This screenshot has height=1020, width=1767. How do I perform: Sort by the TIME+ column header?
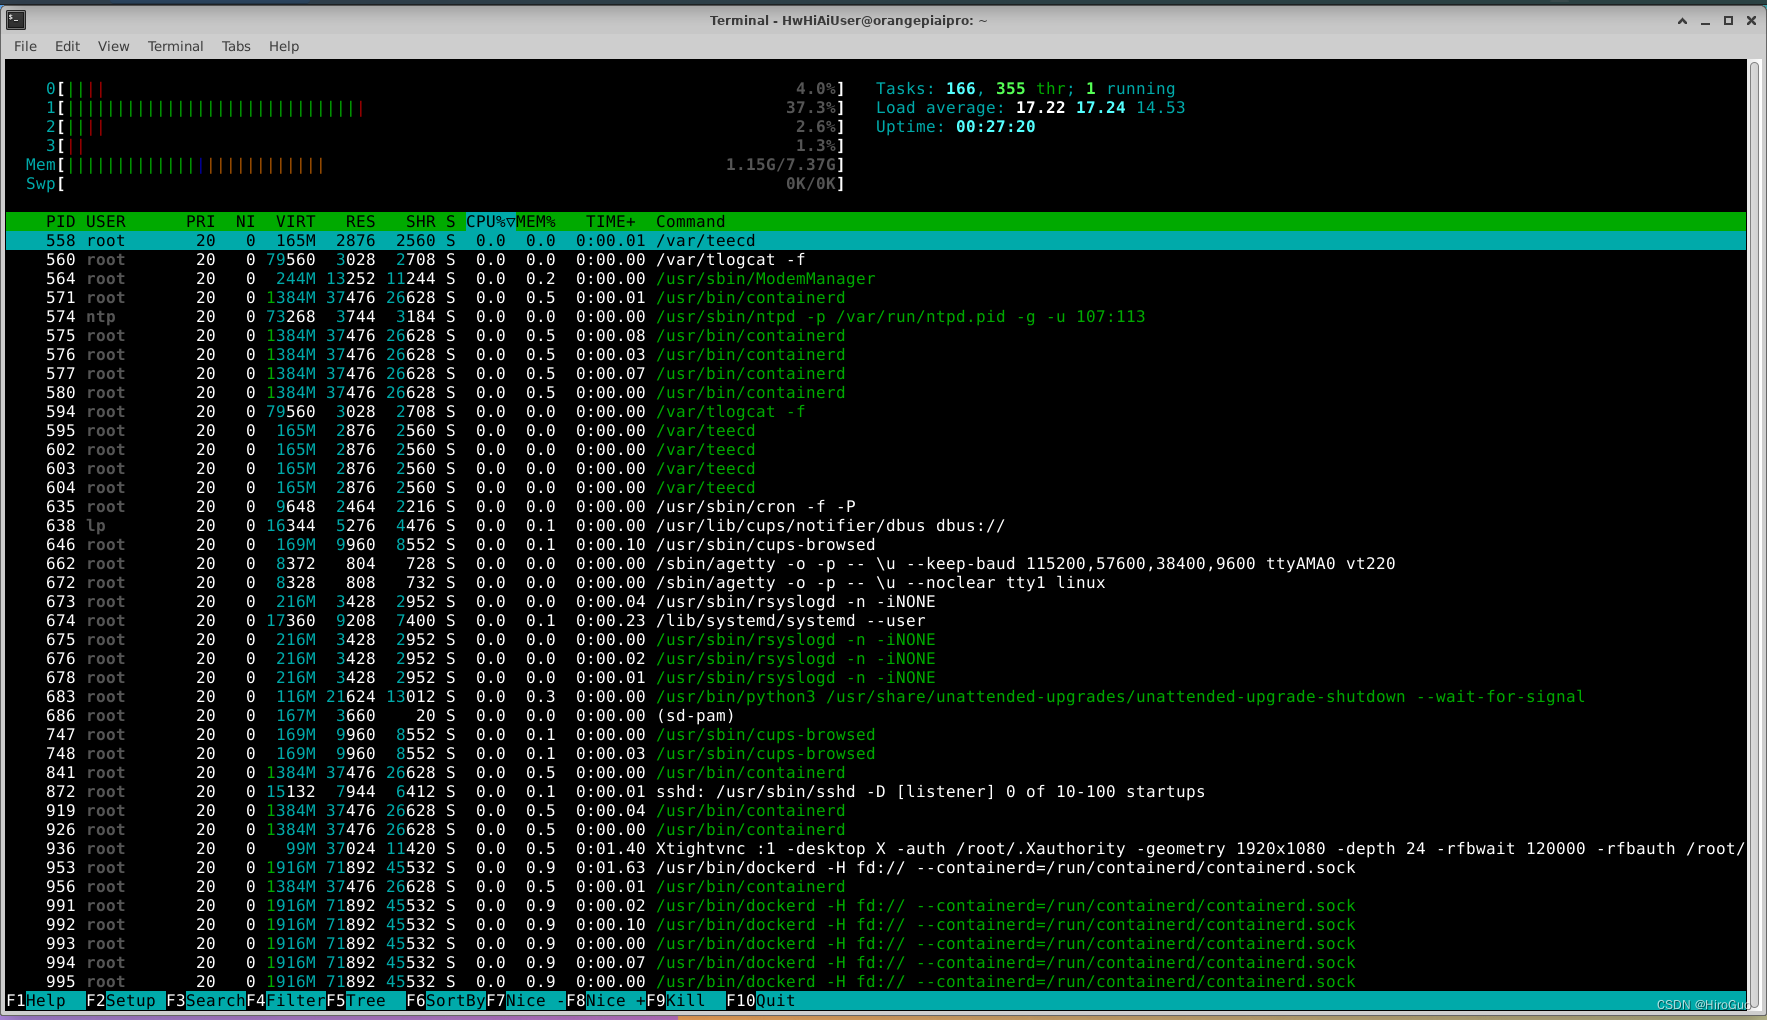click(x=610, y=222)
